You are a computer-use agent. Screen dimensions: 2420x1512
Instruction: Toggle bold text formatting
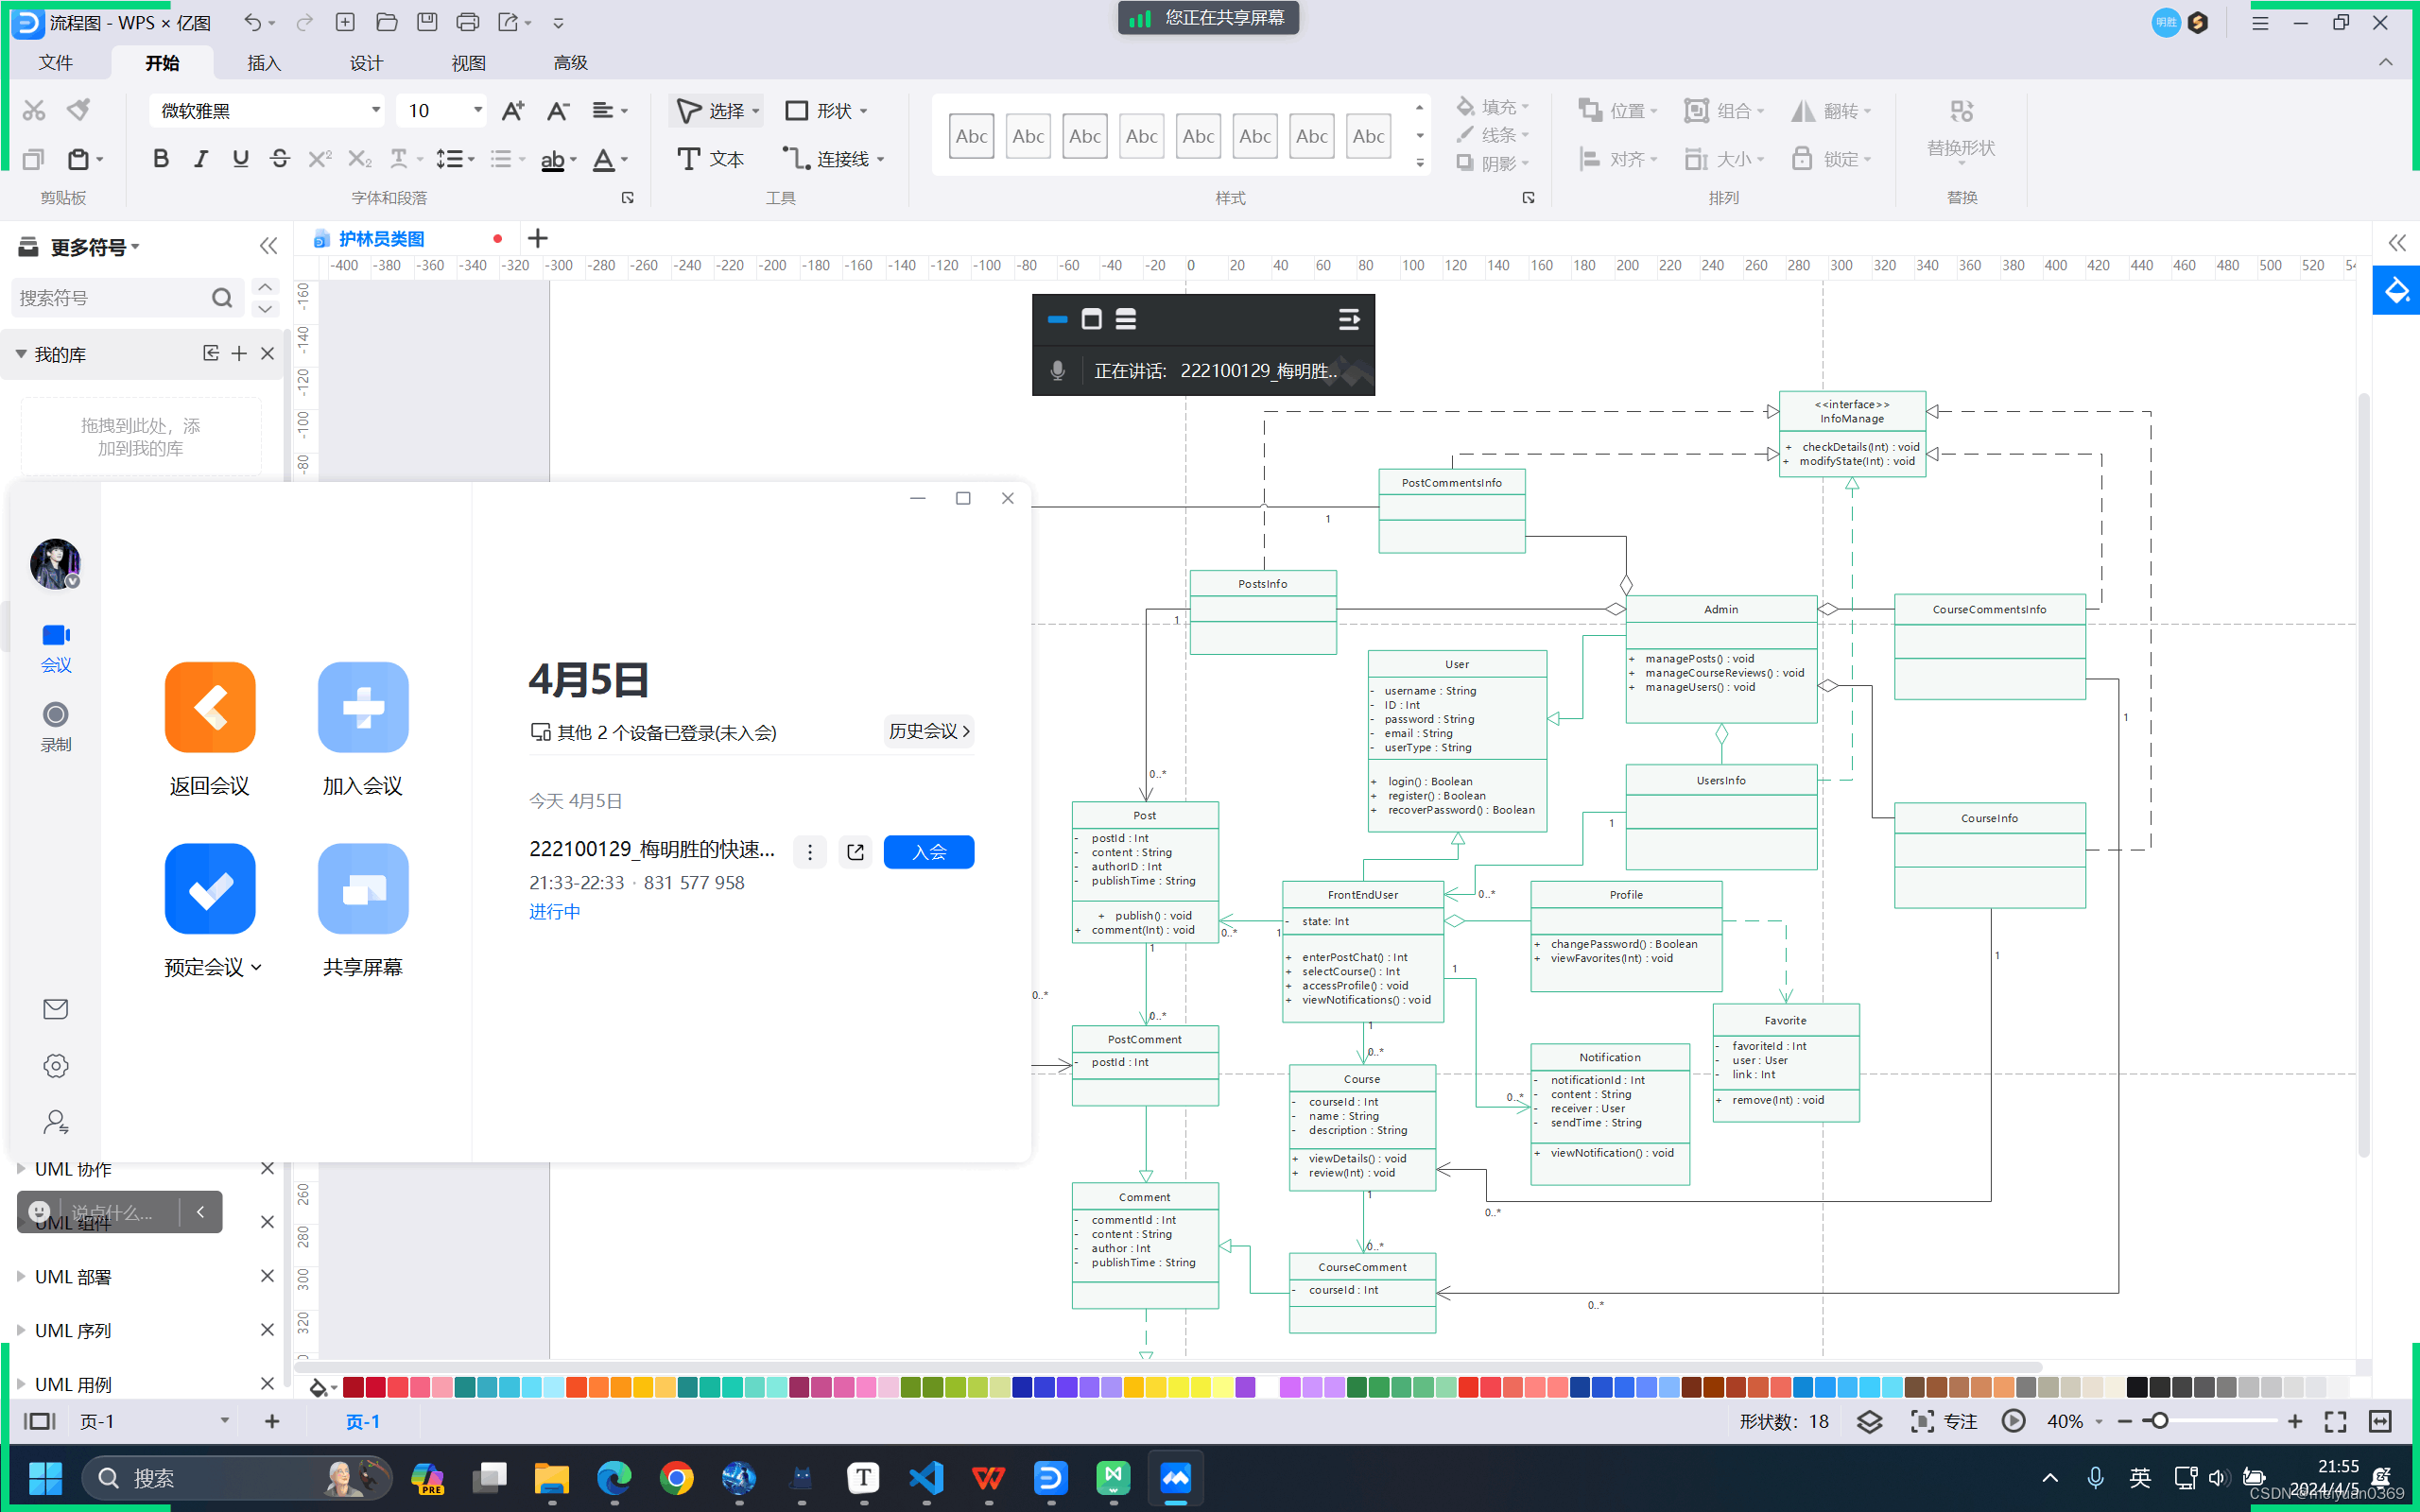pos(160,159)
